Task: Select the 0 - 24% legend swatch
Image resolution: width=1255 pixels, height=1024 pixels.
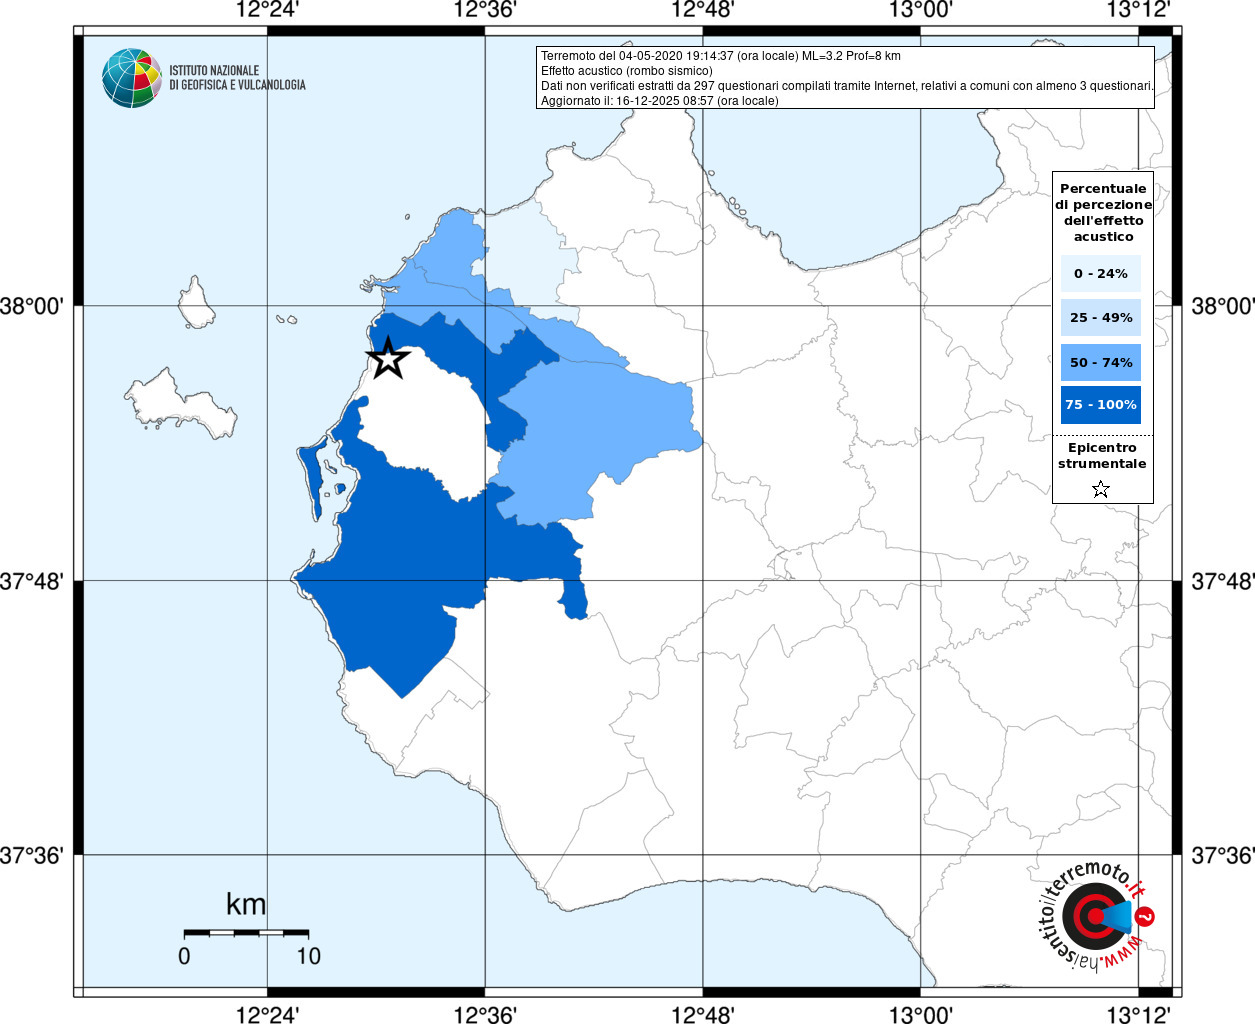Action: [x=1101, y=273]
